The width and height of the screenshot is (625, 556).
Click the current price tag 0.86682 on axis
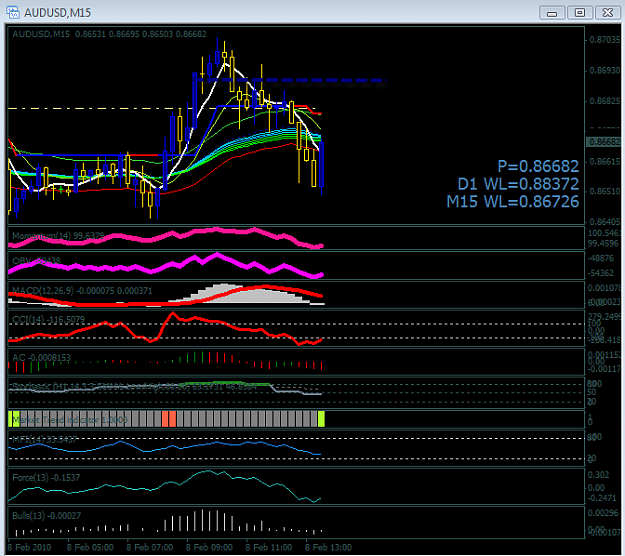[x=603, y=142]
